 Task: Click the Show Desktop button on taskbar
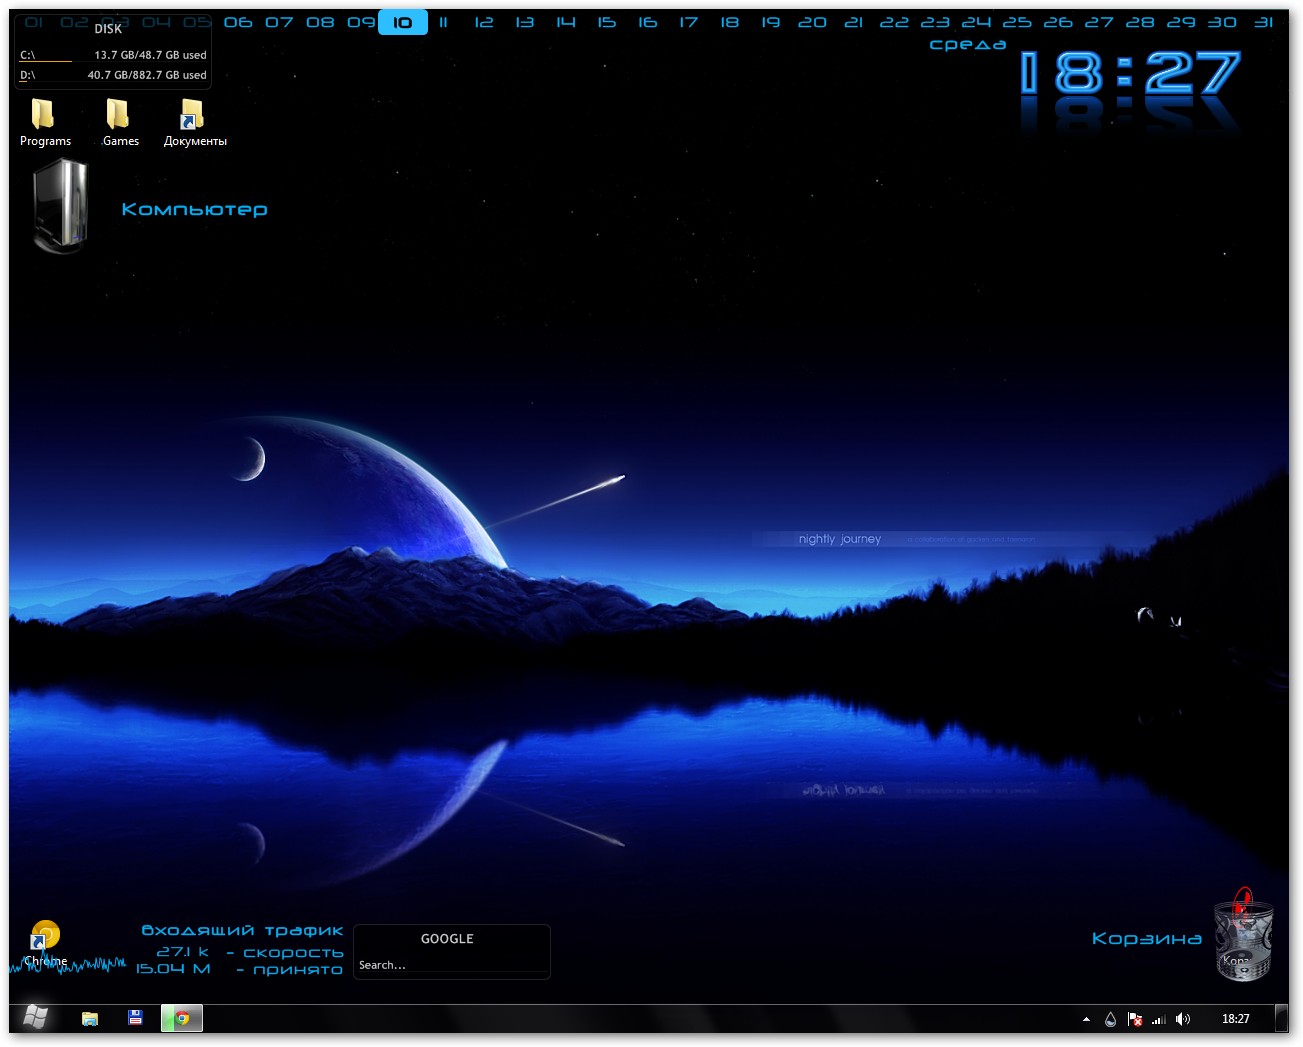pyautogui.click(x=1282, y=1019)
